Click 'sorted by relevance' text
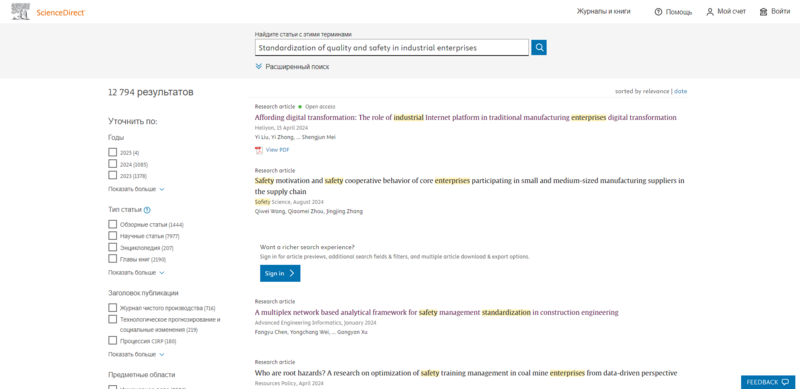 (642, 91)
